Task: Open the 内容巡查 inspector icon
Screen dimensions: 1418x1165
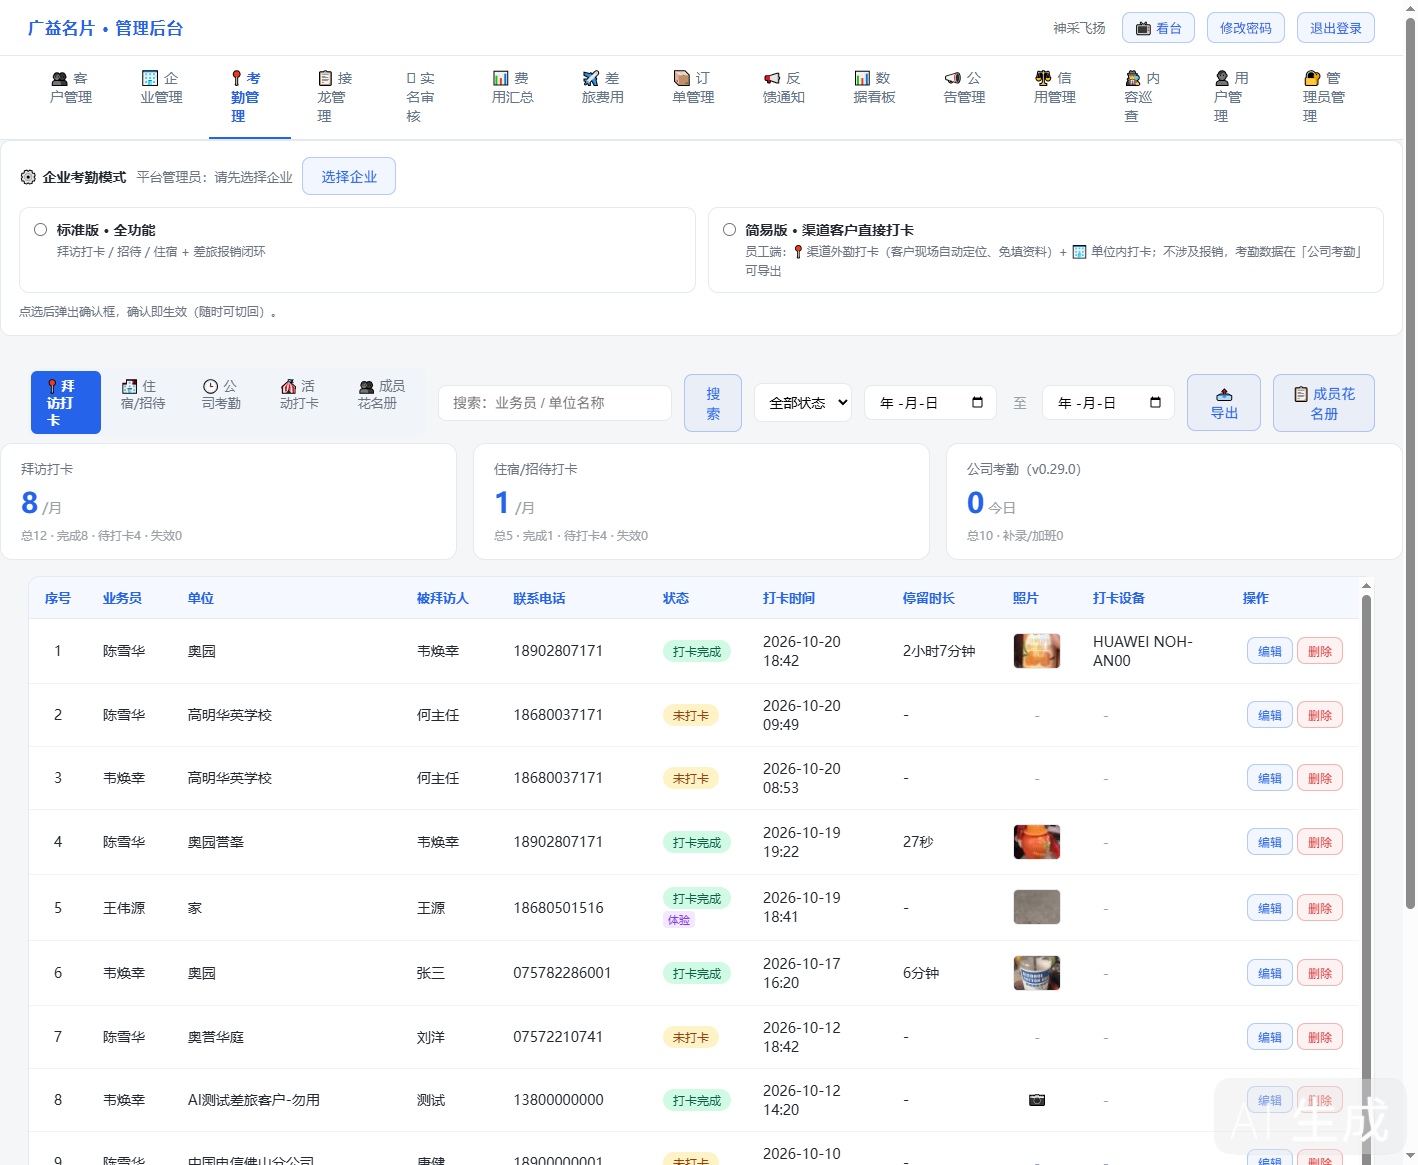Action: (1133, 78)
